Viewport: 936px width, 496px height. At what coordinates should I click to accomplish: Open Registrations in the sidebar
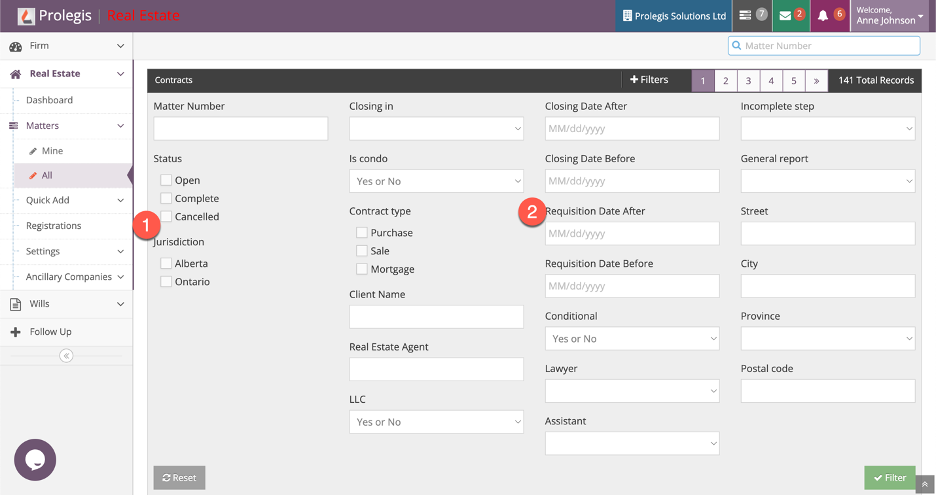click(54, 226)
